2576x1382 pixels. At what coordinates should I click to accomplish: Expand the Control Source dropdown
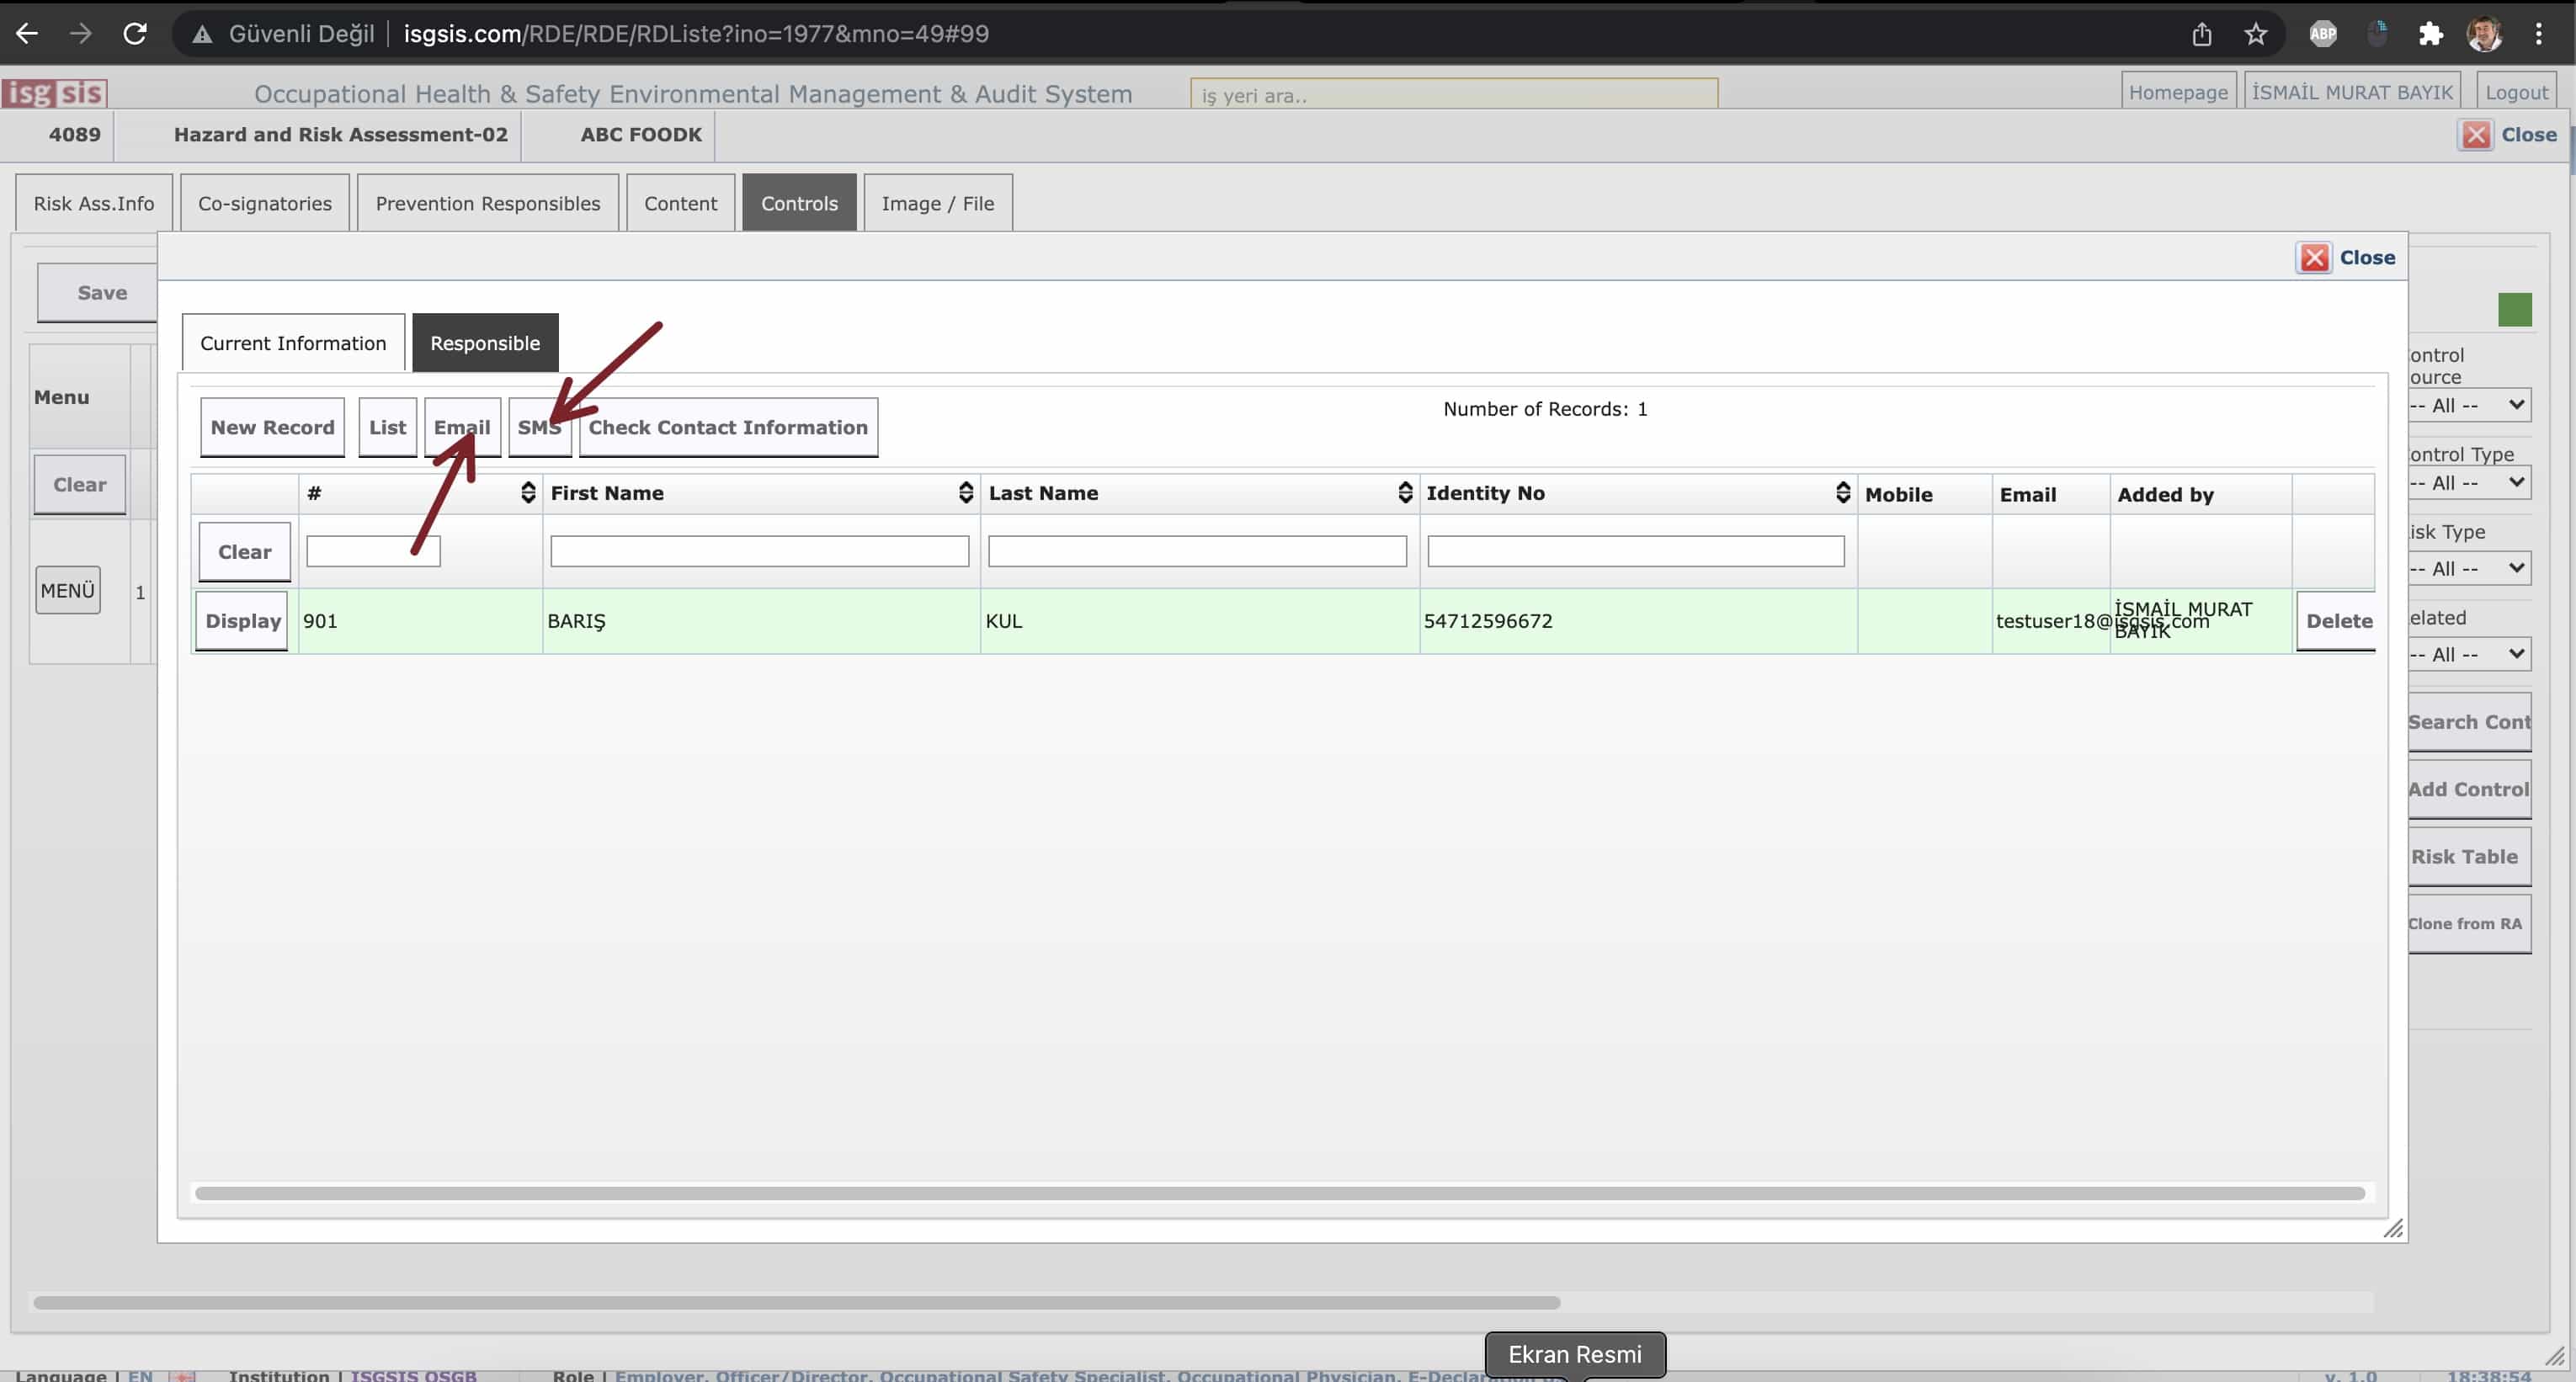click(x=2468, y=405)
